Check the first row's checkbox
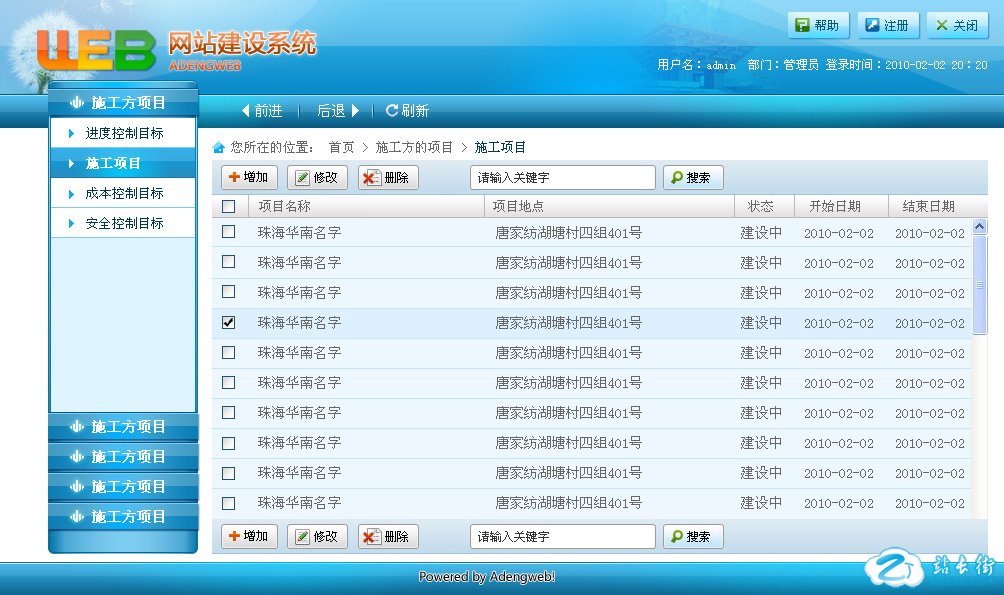This screenshot has width=1004, height=595. click(x=229, y=232)
